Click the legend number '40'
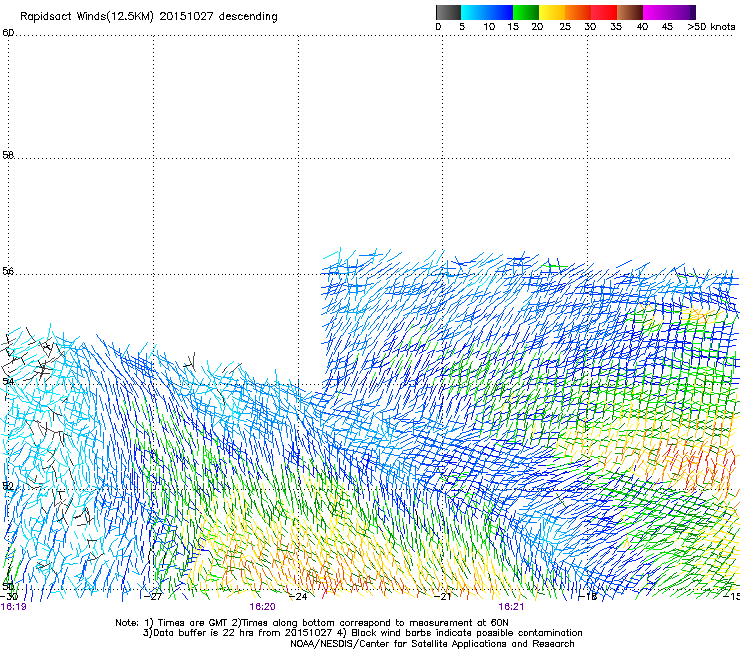 click(x=642, y=27)
